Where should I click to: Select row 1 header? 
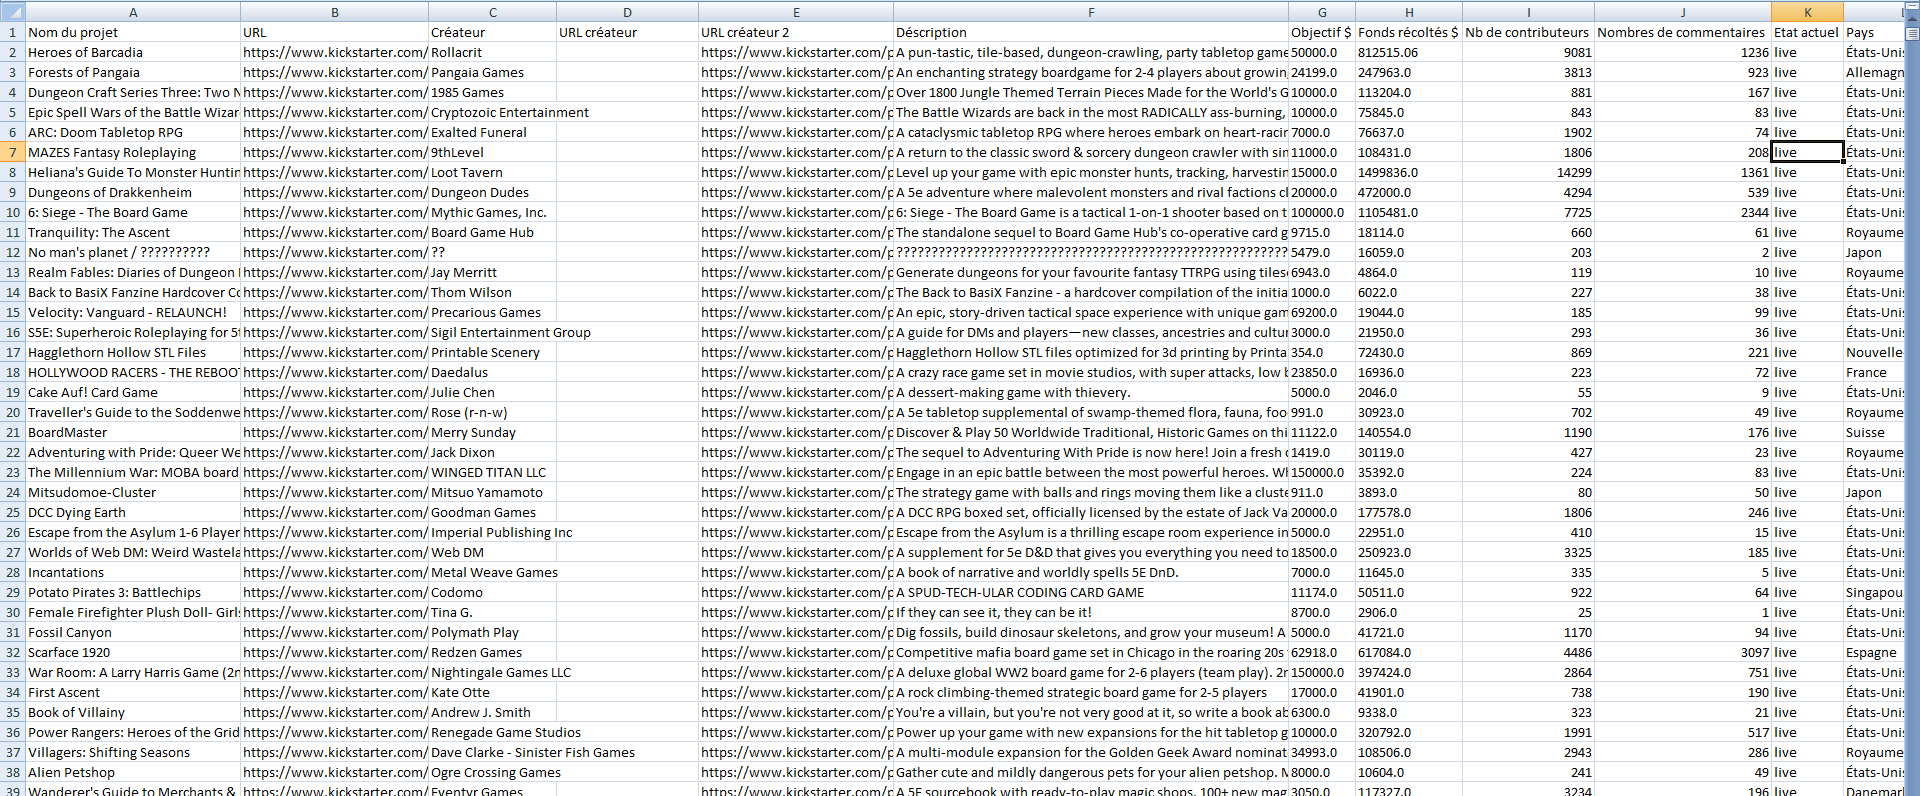point(12,32)
